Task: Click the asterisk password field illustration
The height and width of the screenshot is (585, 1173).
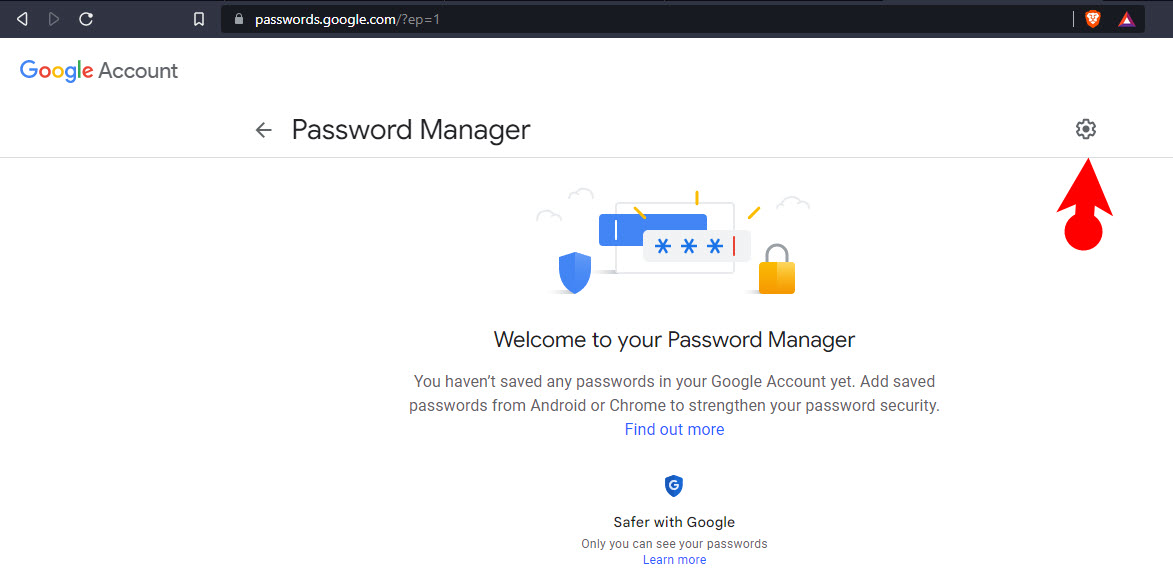Action: [696, 245]
